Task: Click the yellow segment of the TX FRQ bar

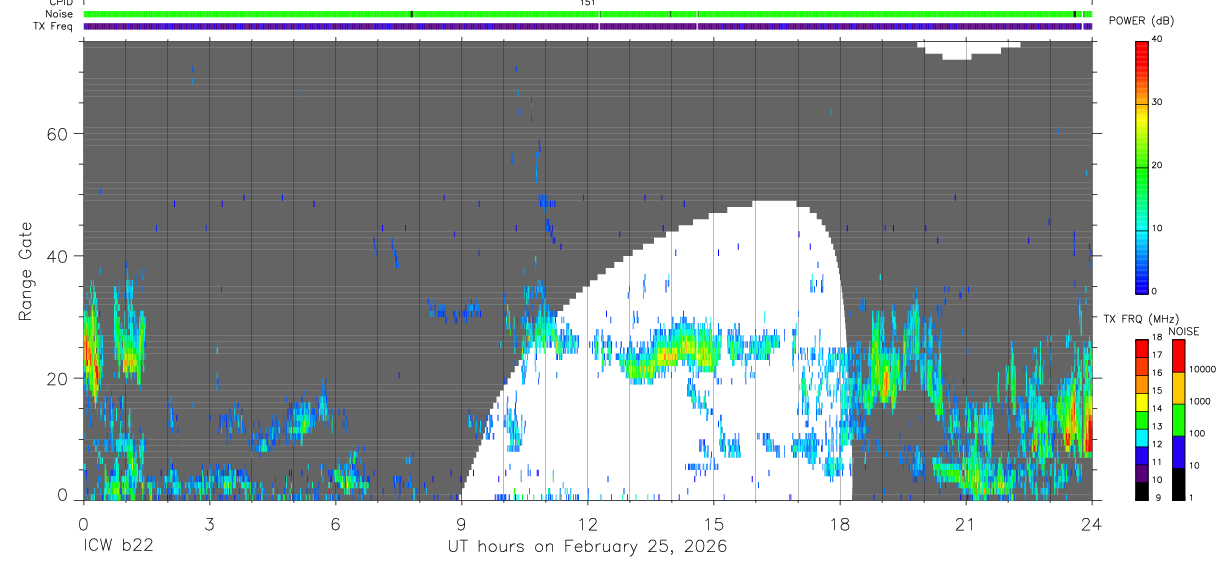Action: (x=1141, y=403)
